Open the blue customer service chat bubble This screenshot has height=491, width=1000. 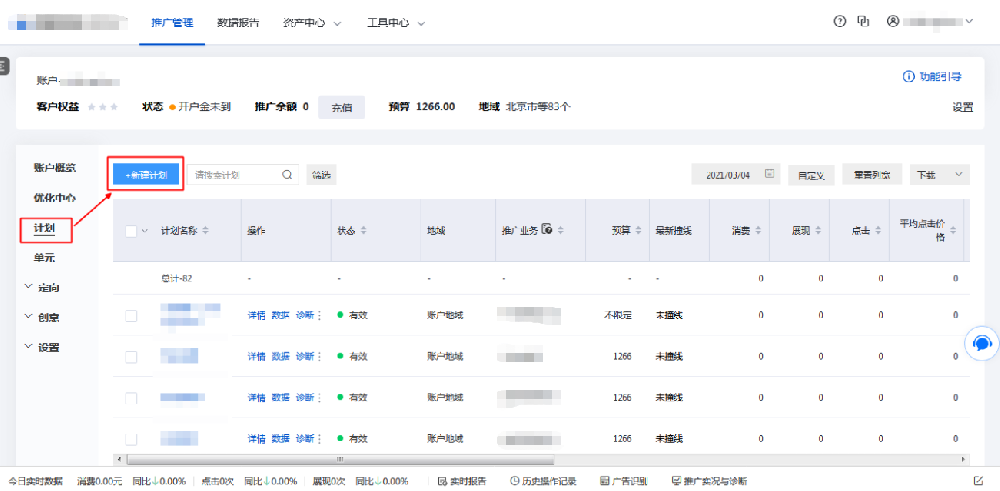click(981, 343)
